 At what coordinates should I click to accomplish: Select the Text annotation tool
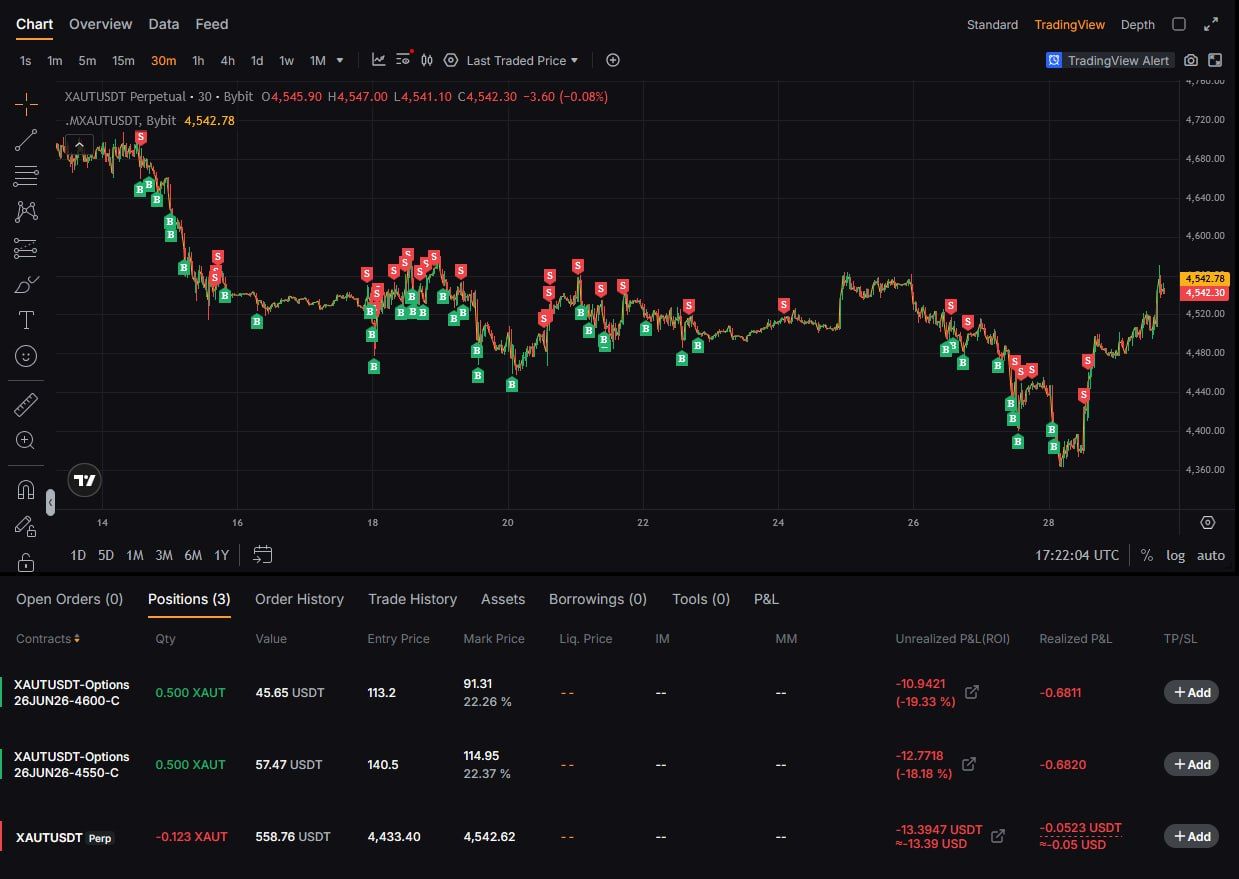tap(26, 320)
